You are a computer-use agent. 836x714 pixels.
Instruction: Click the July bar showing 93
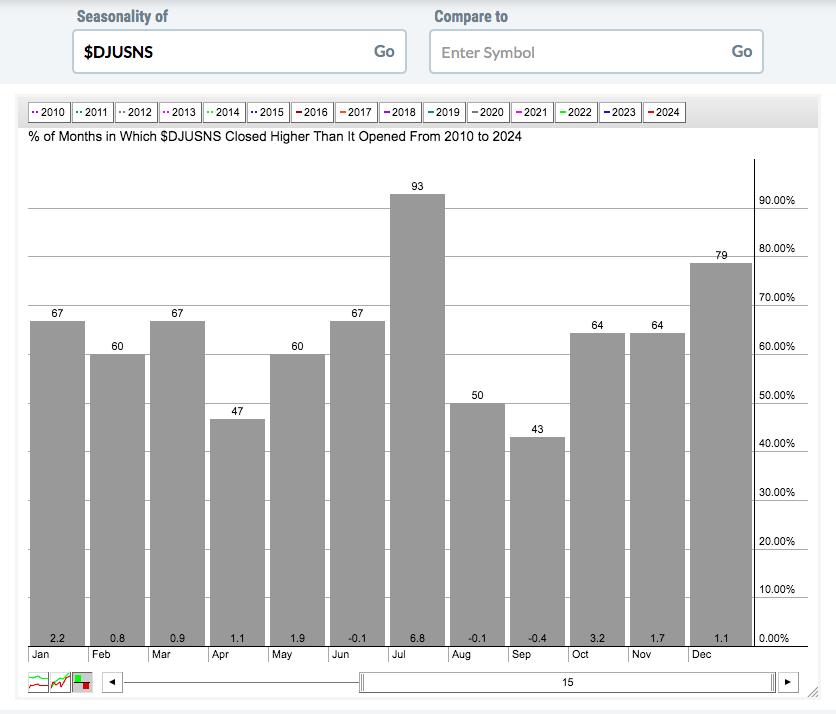[417, 420]
